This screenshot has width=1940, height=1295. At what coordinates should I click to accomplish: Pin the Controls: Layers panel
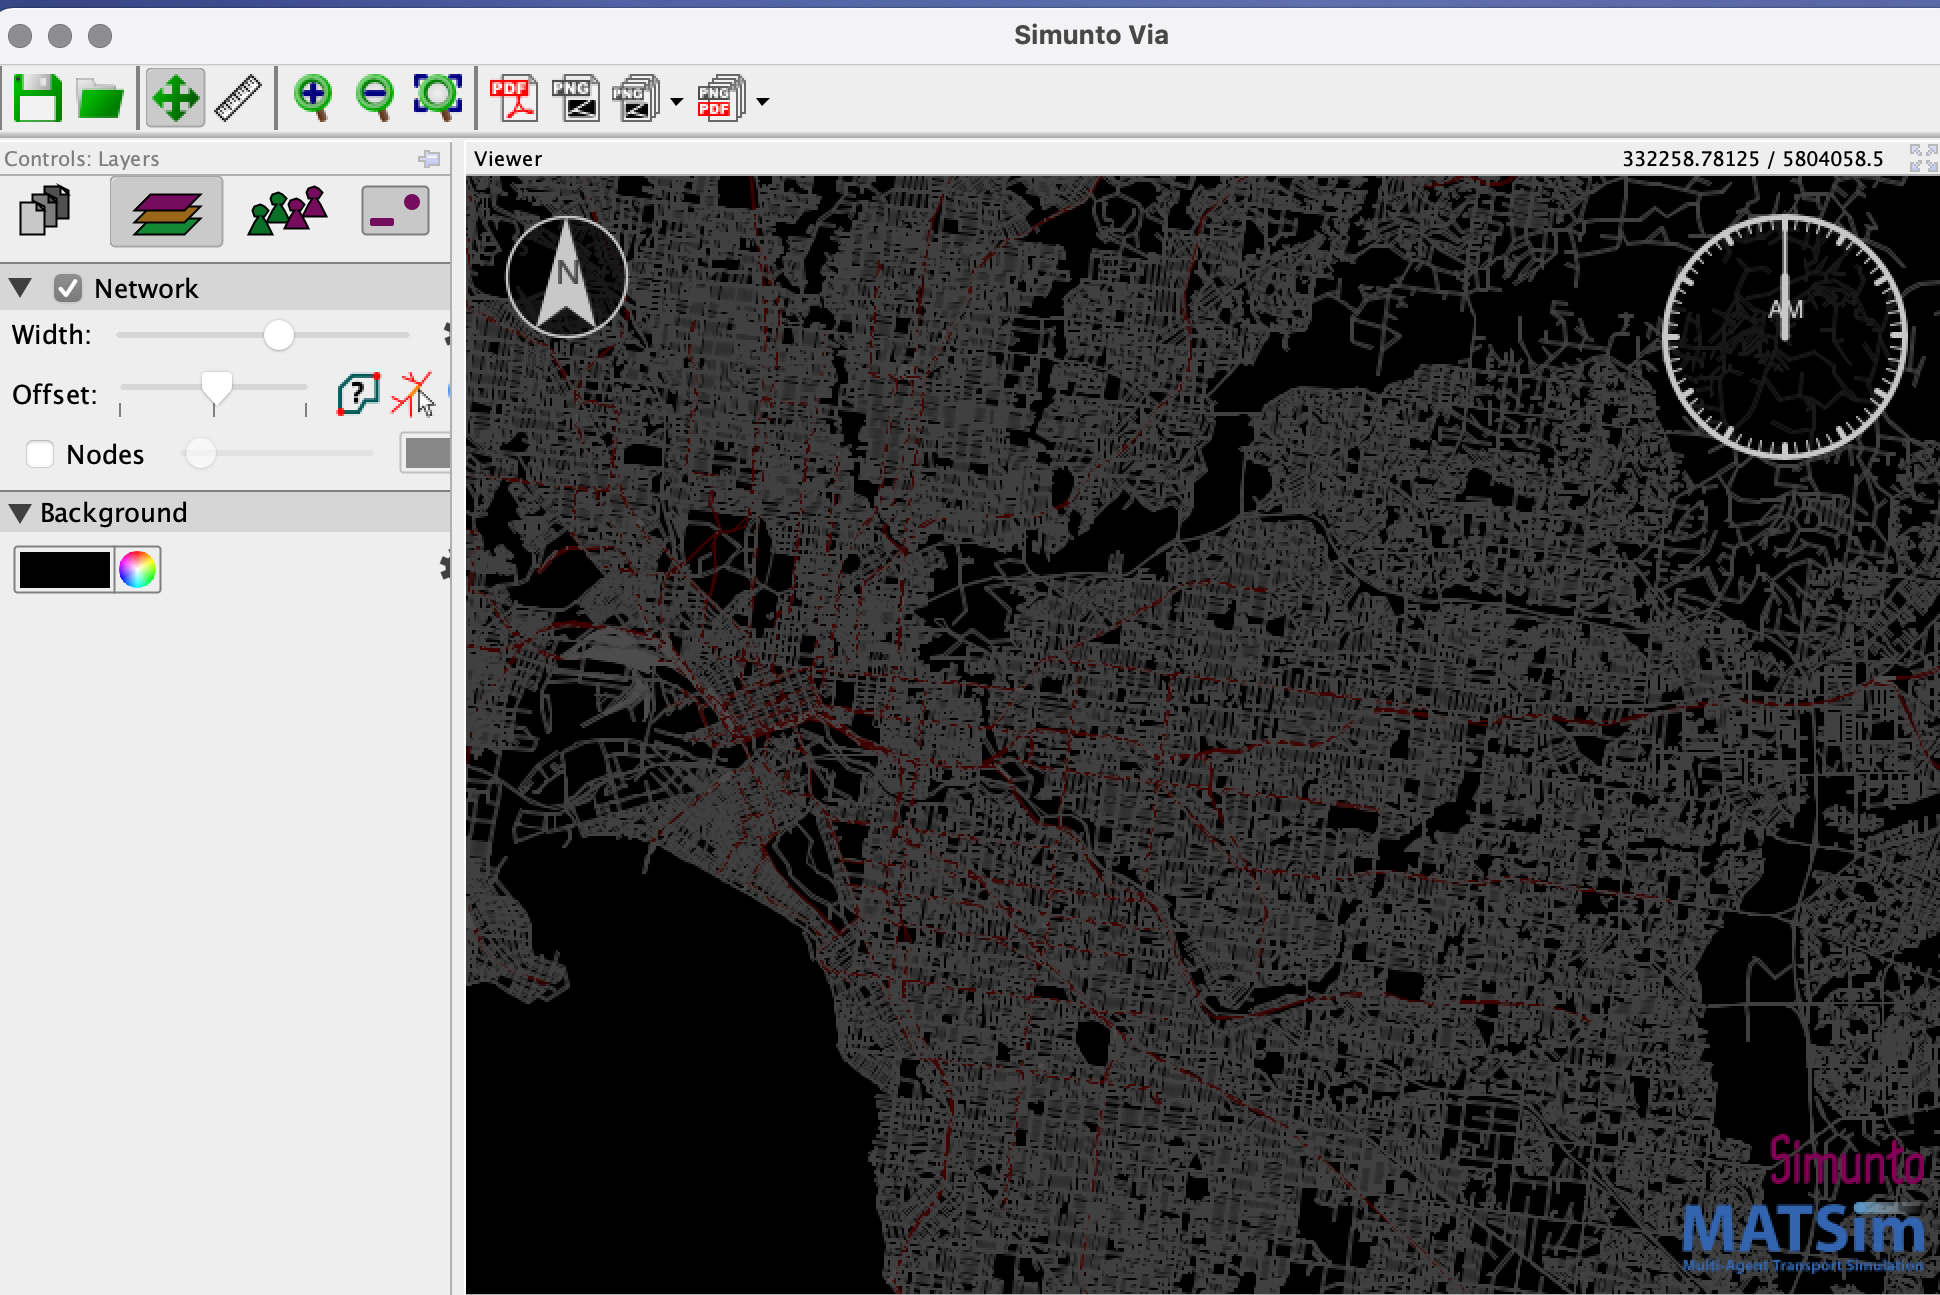coord(429,158)
